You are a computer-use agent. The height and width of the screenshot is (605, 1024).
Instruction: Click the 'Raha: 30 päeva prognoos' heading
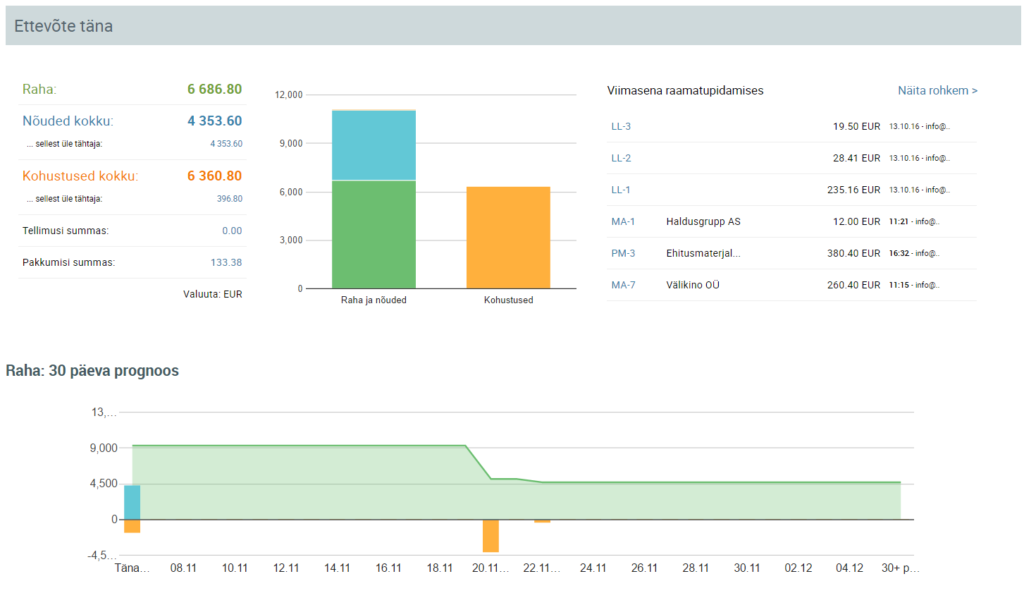point(92,370)
